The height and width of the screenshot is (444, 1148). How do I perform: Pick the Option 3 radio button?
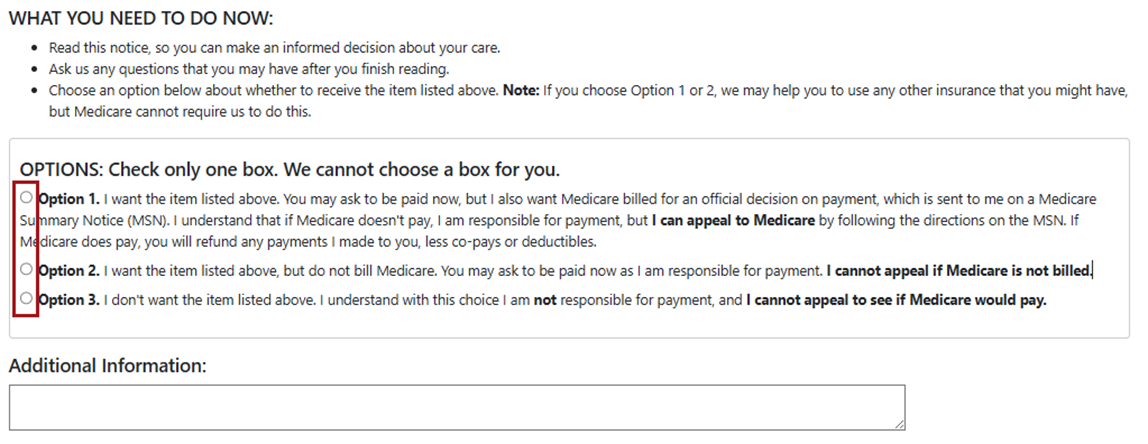click(x=26, y=298)
